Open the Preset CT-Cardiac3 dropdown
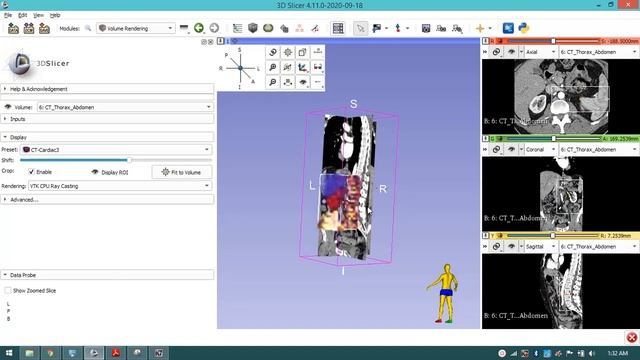This screenshot has width=640, height=360. tap(116, 150)
